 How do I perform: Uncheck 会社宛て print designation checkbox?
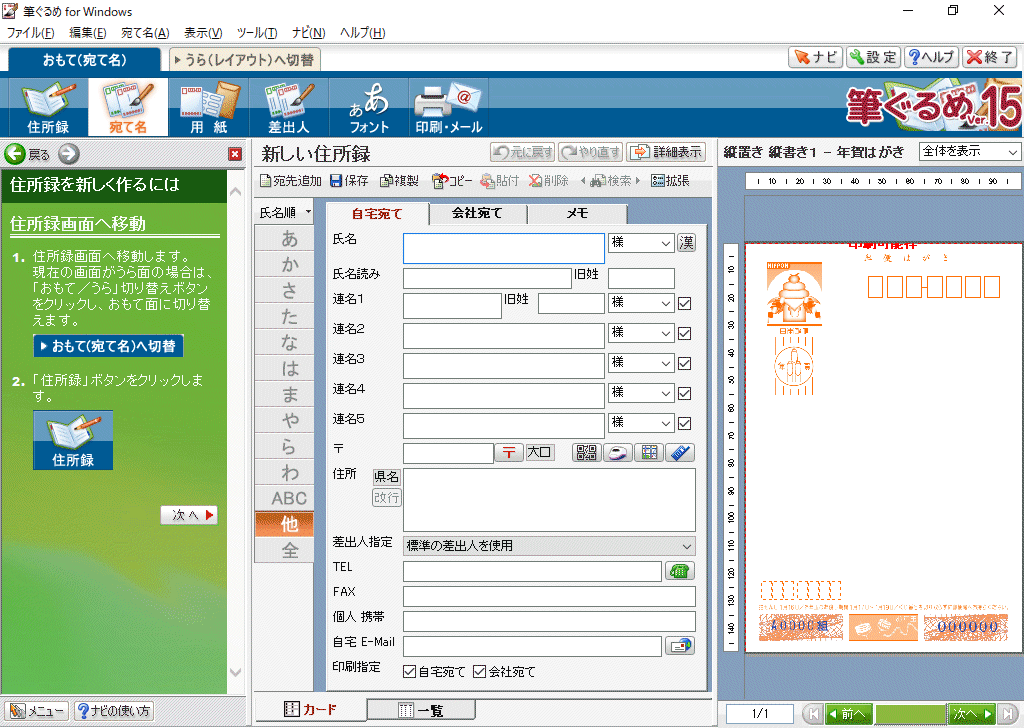click(x=479, y=672)
